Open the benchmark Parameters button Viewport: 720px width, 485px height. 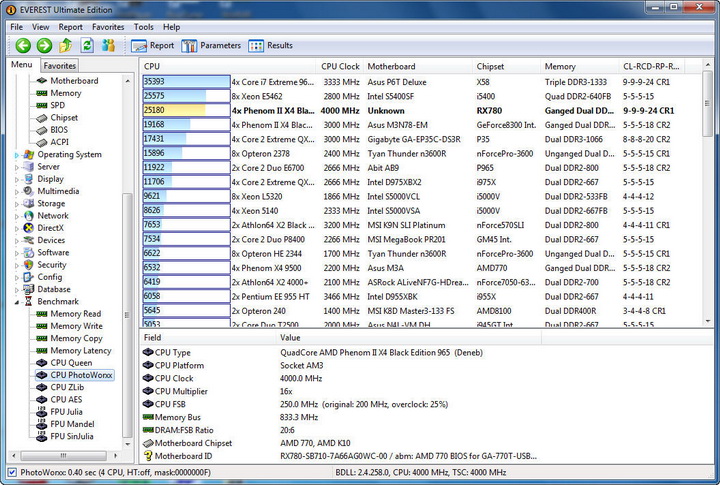pos(211,45)
